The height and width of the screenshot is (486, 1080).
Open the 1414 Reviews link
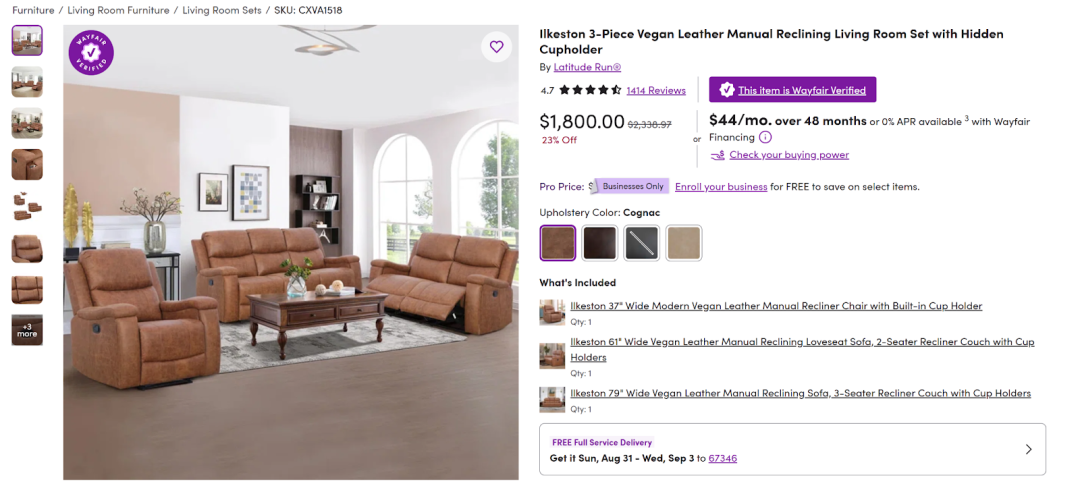pos(656,90)
